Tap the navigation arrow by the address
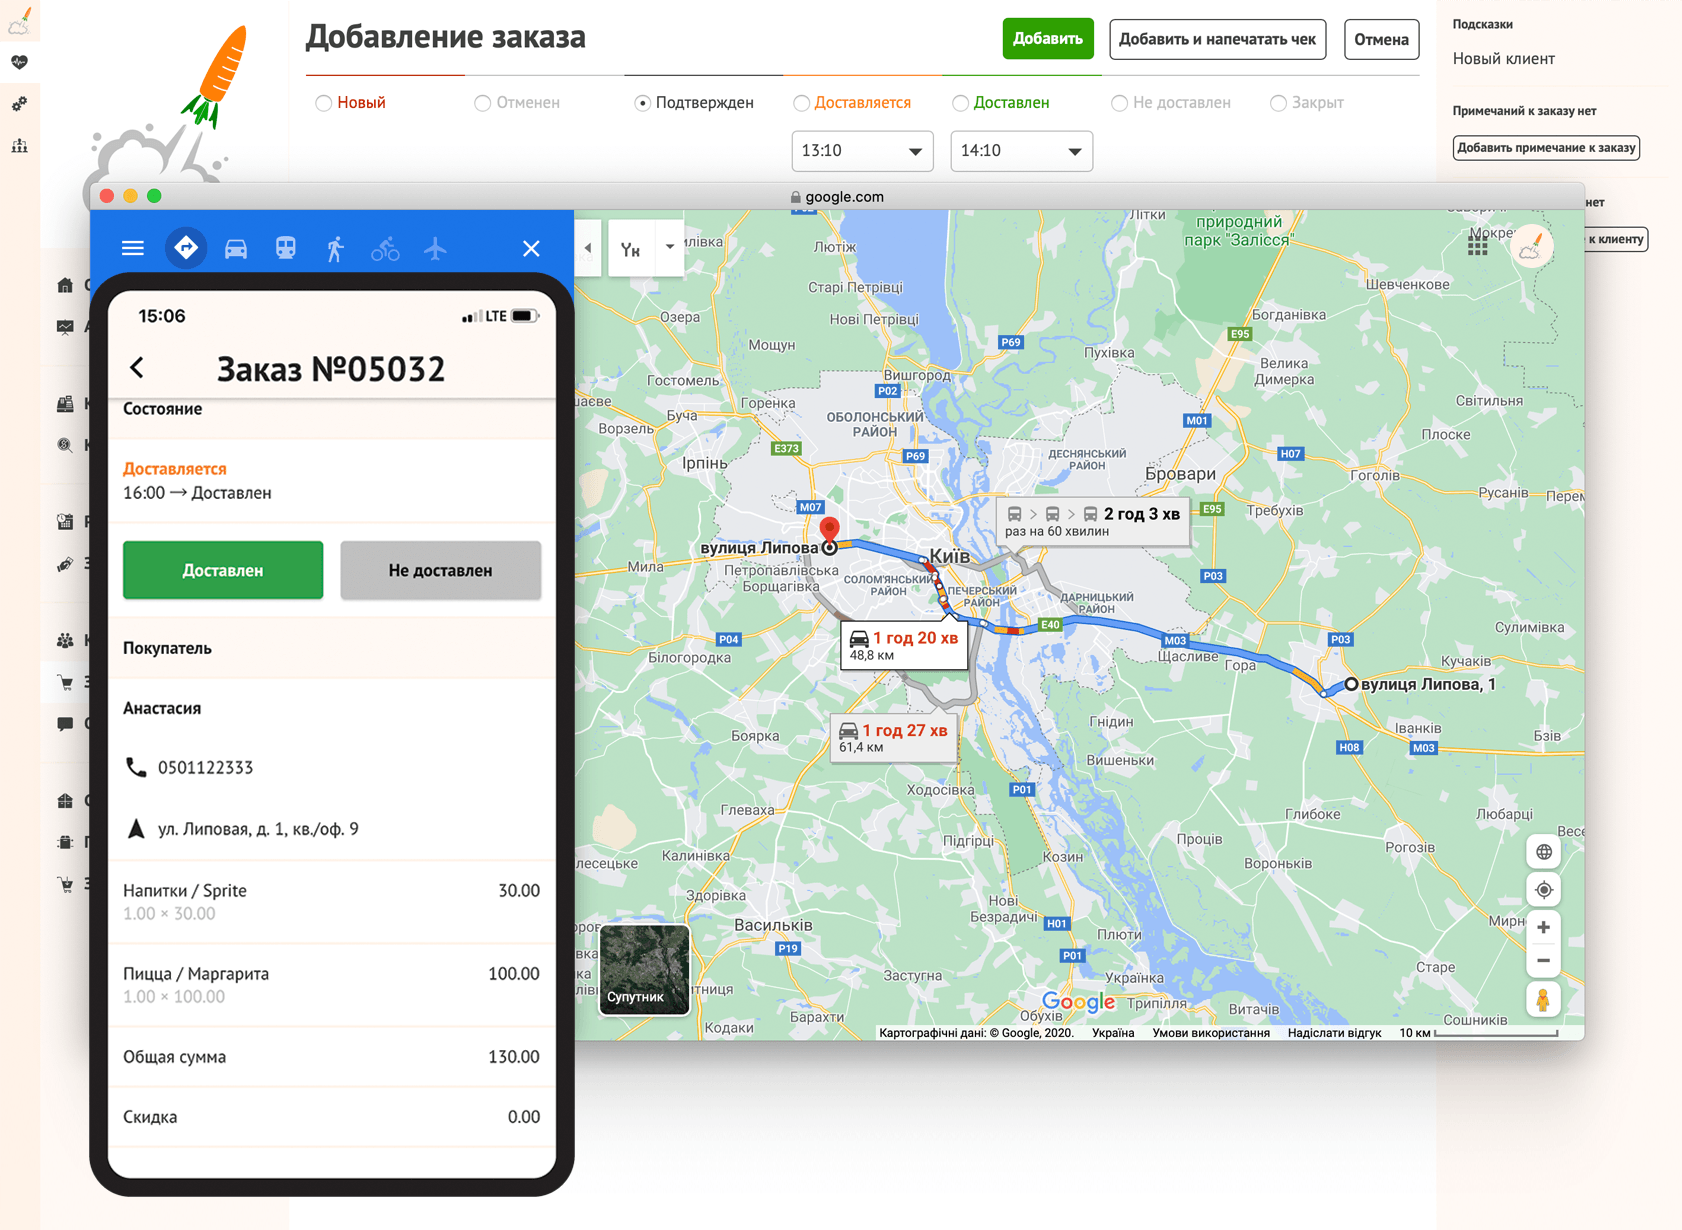 click(136, 828)
